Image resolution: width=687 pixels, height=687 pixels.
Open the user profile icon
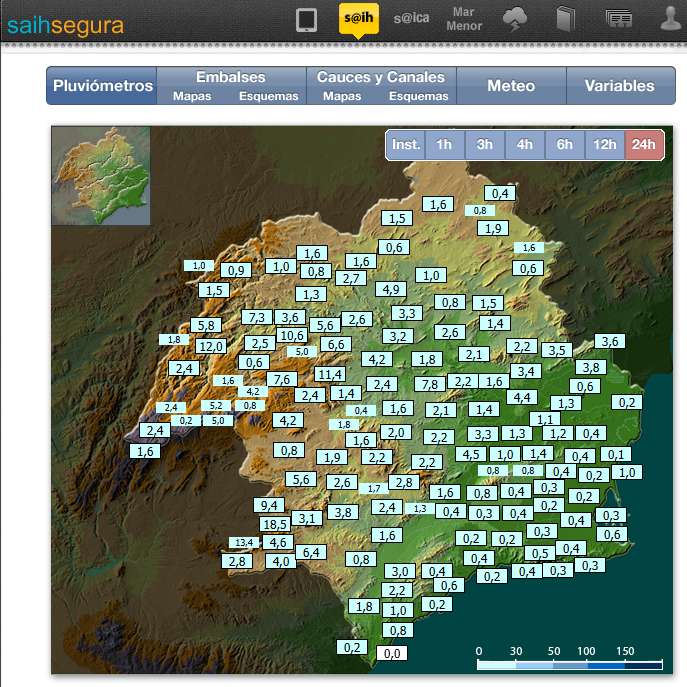[x=671, y=19]
